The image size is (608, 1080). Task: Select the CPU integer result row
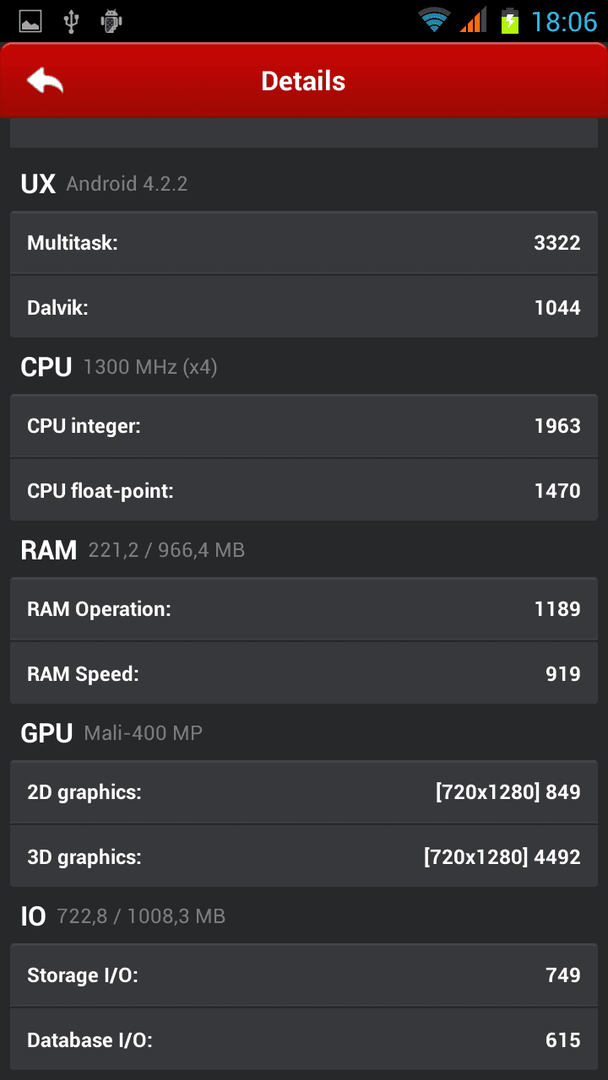pos(304,426)
